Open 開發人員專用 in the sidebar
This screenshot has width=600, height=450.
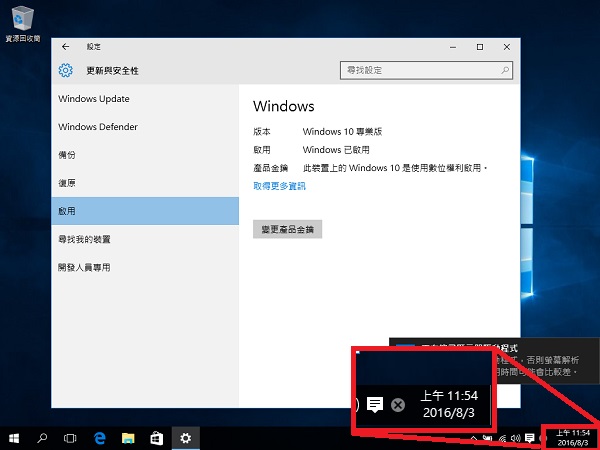coord(145,267)
